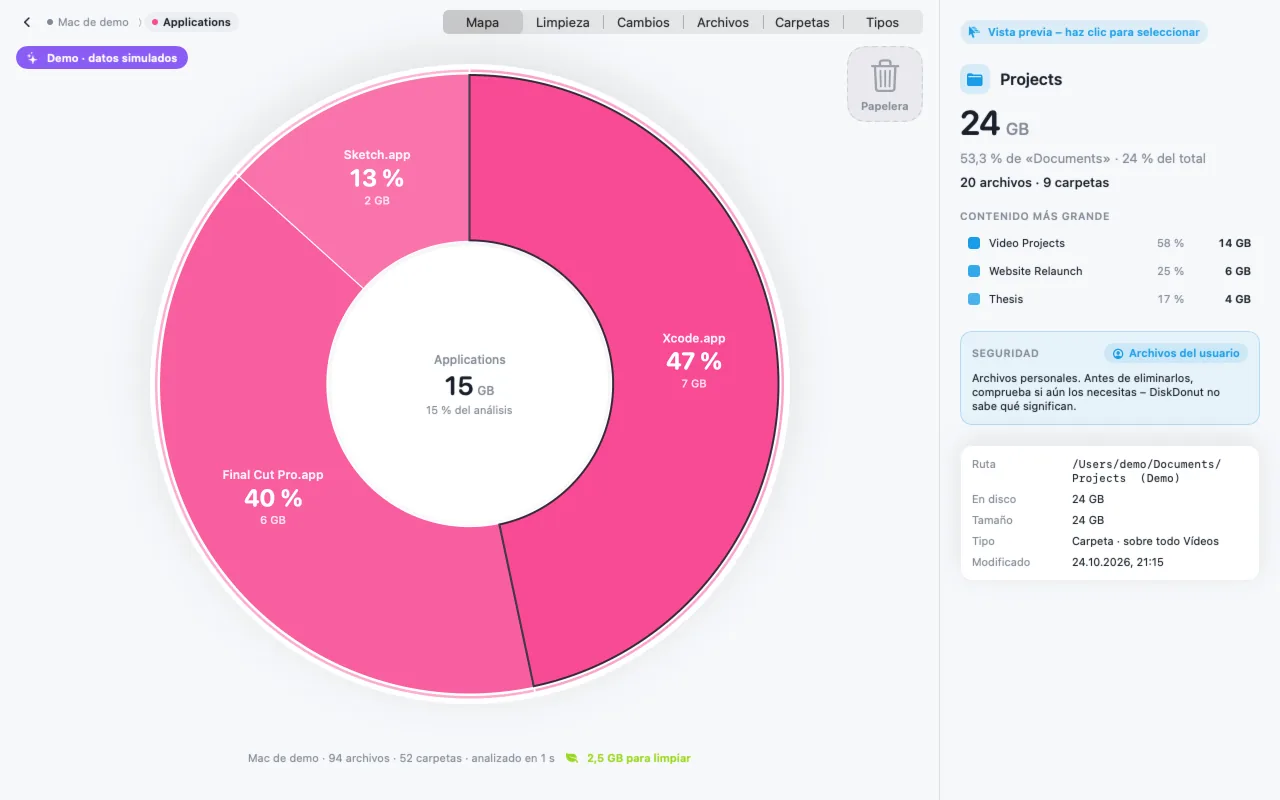Click the /Users/demo/Documents path text
This screenshot has height=800, width=1280.
[x=1146, y=471]
